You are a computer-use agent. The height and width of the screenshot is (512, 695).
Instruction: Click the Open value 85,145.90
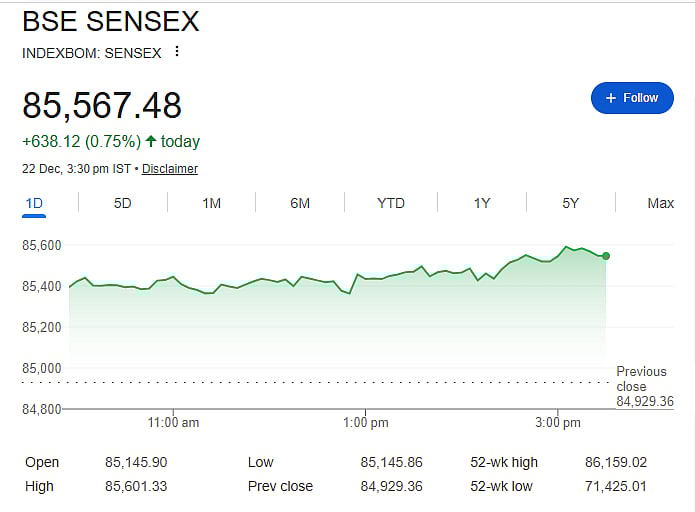click(135, 462)
